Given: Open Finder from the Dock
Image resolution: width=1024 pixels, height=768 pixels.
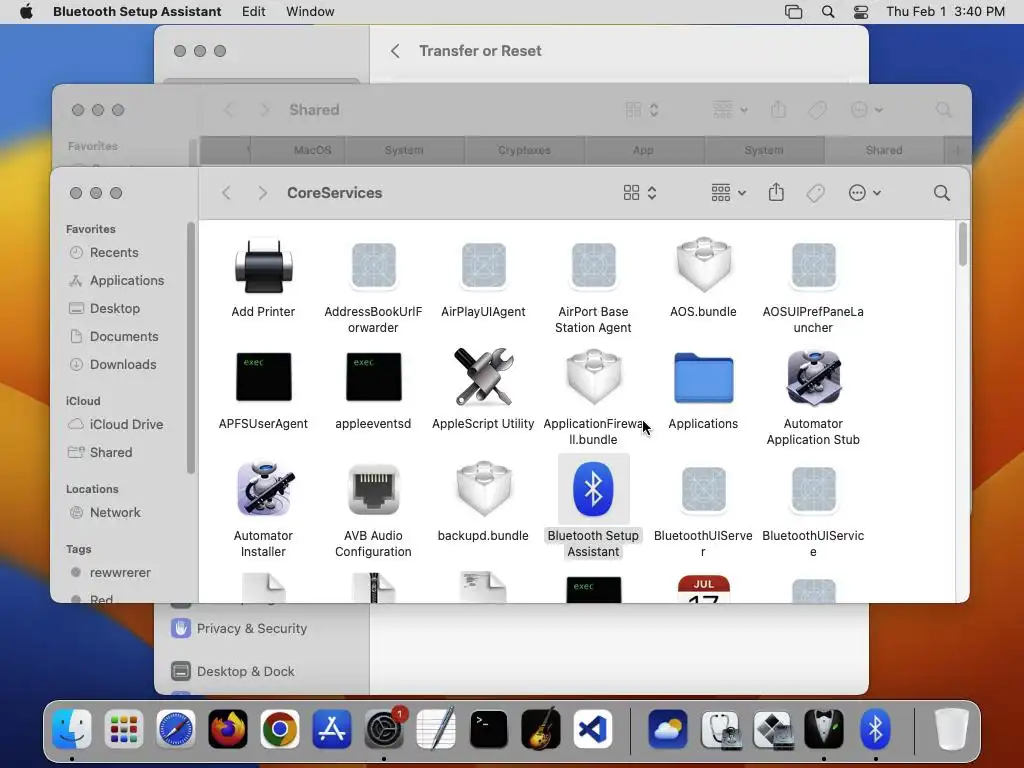Looking at the screenshot, I should 71,729.
